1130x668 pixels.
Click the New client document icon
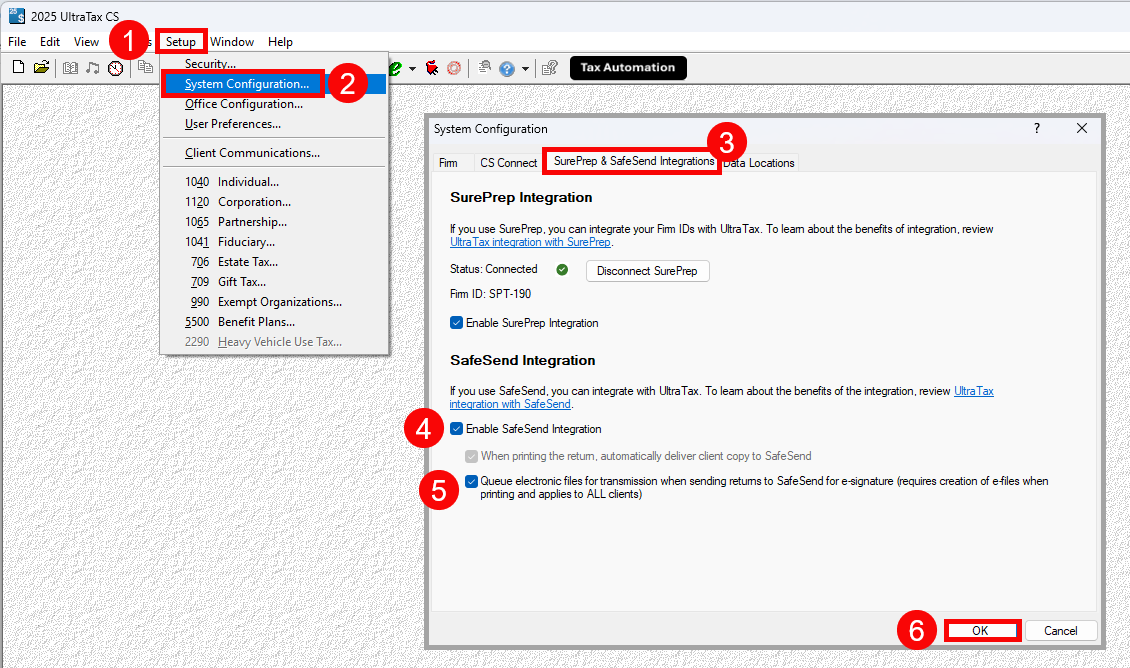(18, 68)
